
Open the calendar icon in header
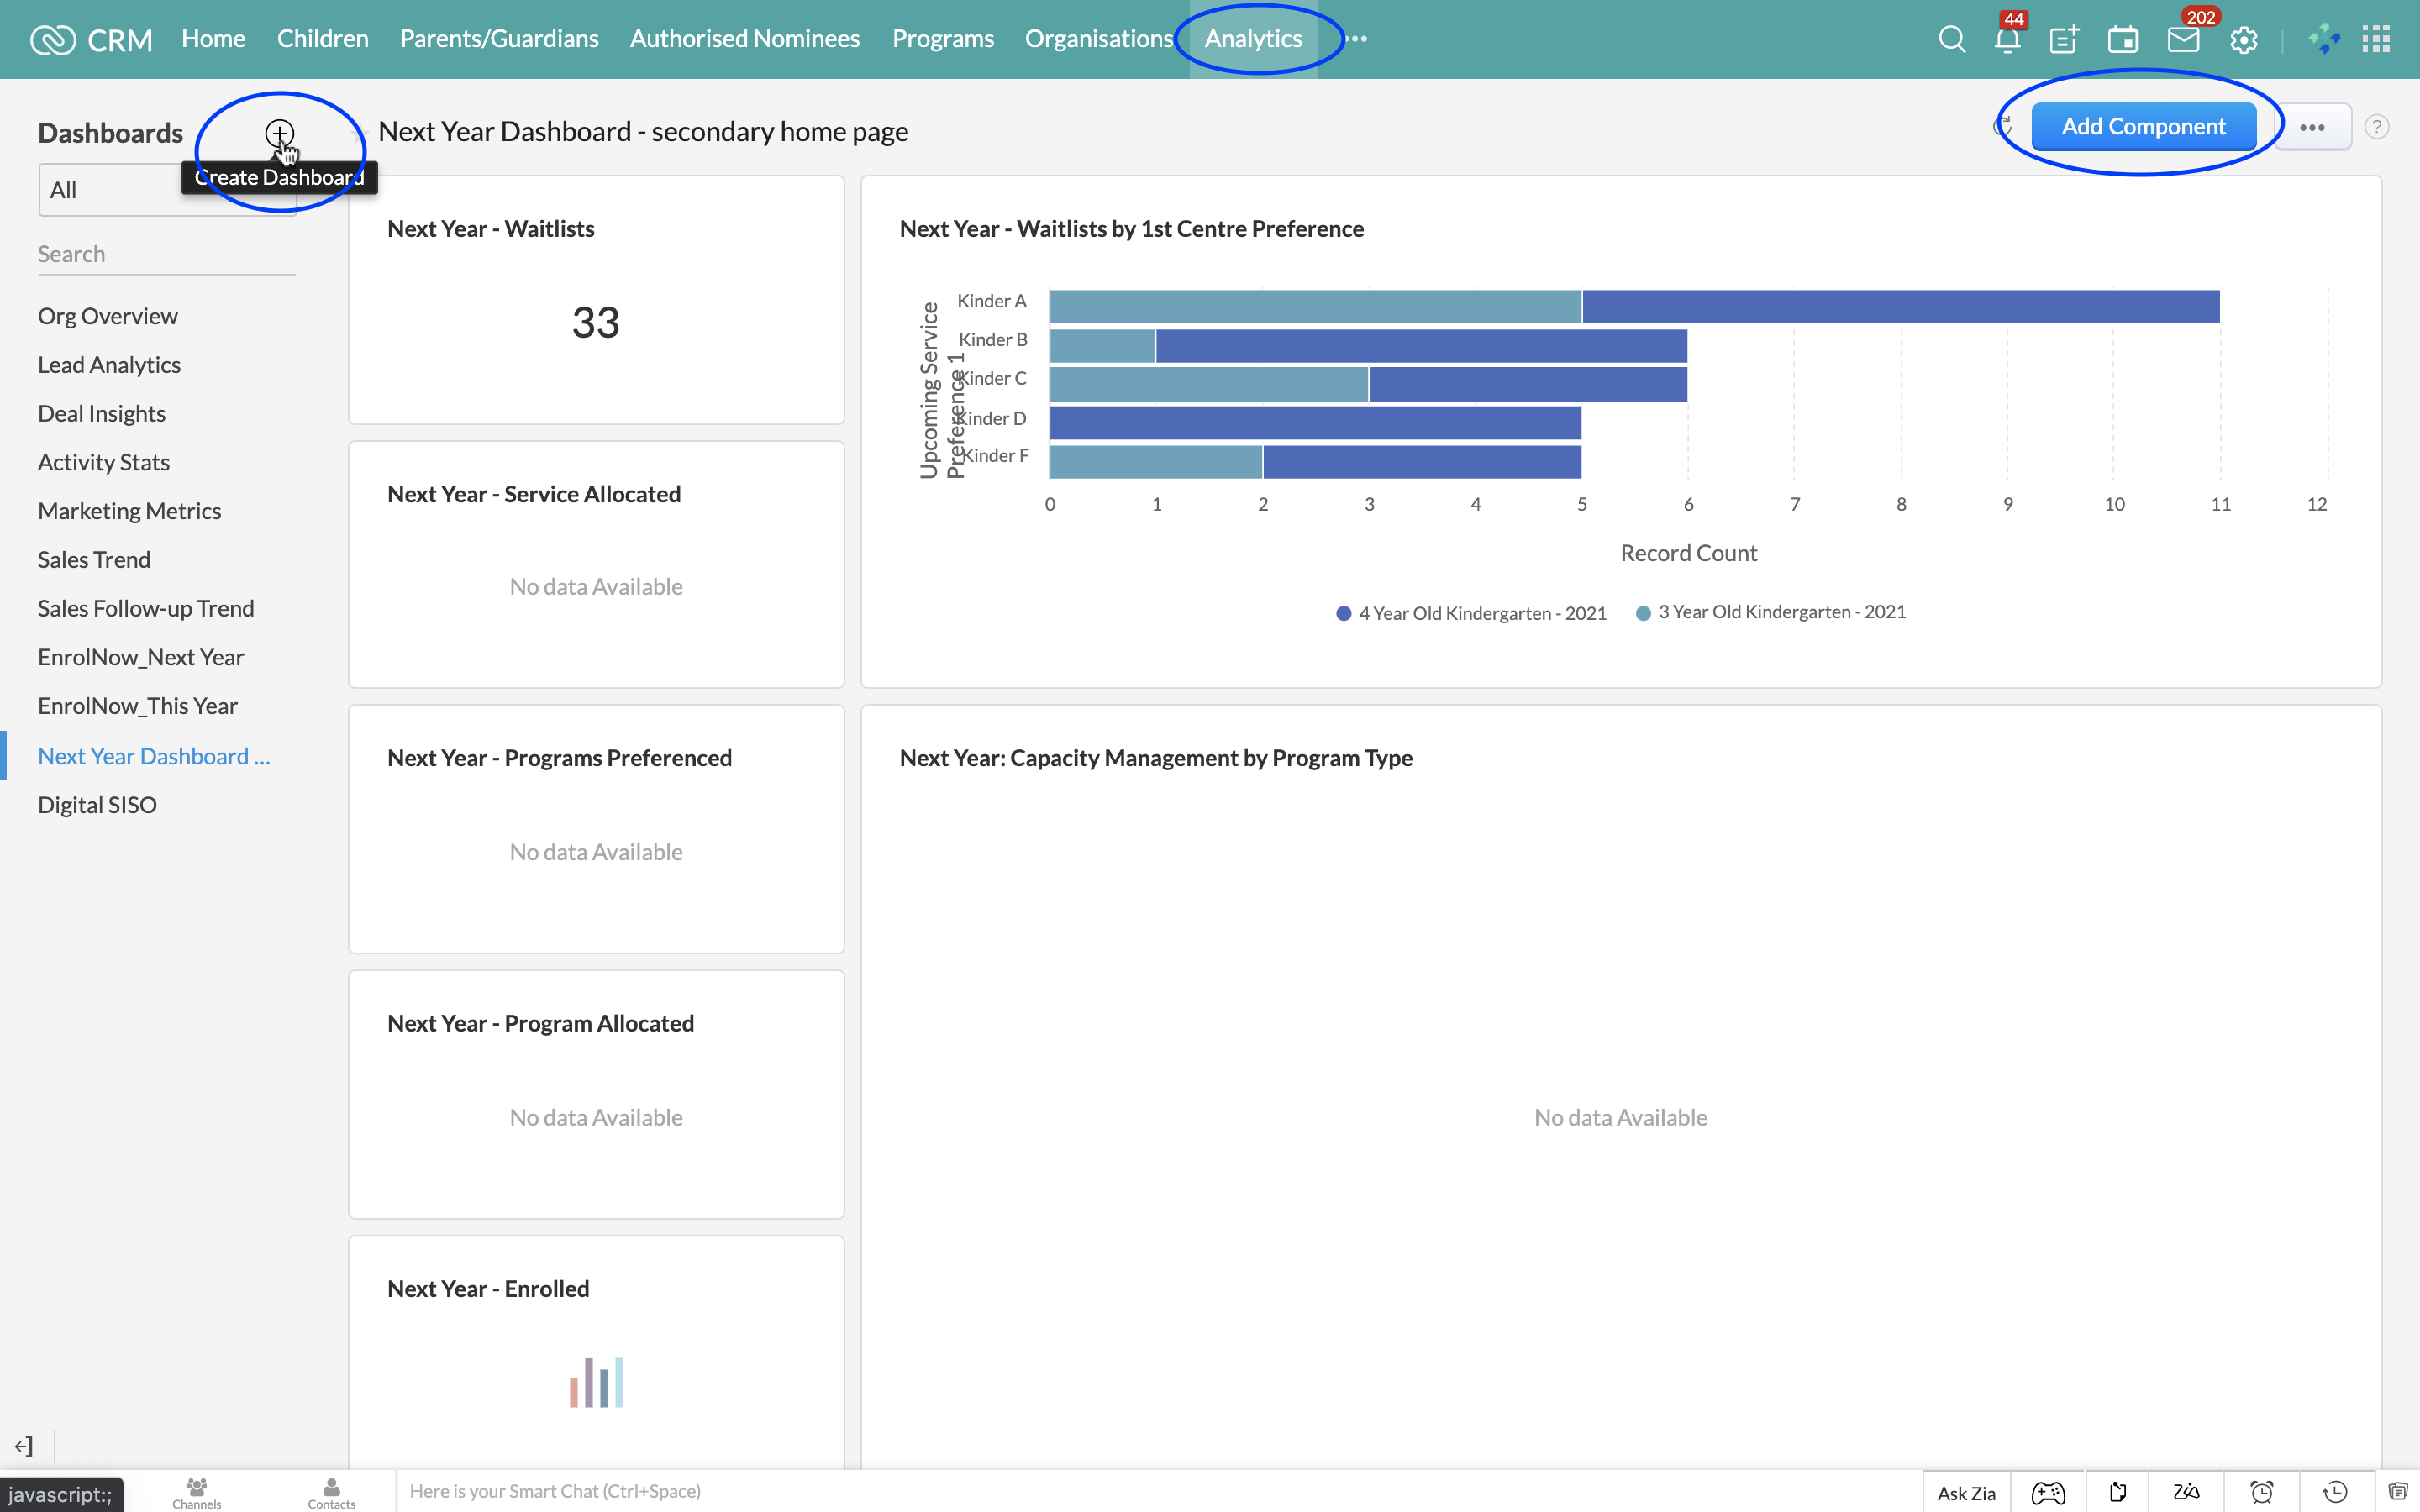[x=2123, y=40]
